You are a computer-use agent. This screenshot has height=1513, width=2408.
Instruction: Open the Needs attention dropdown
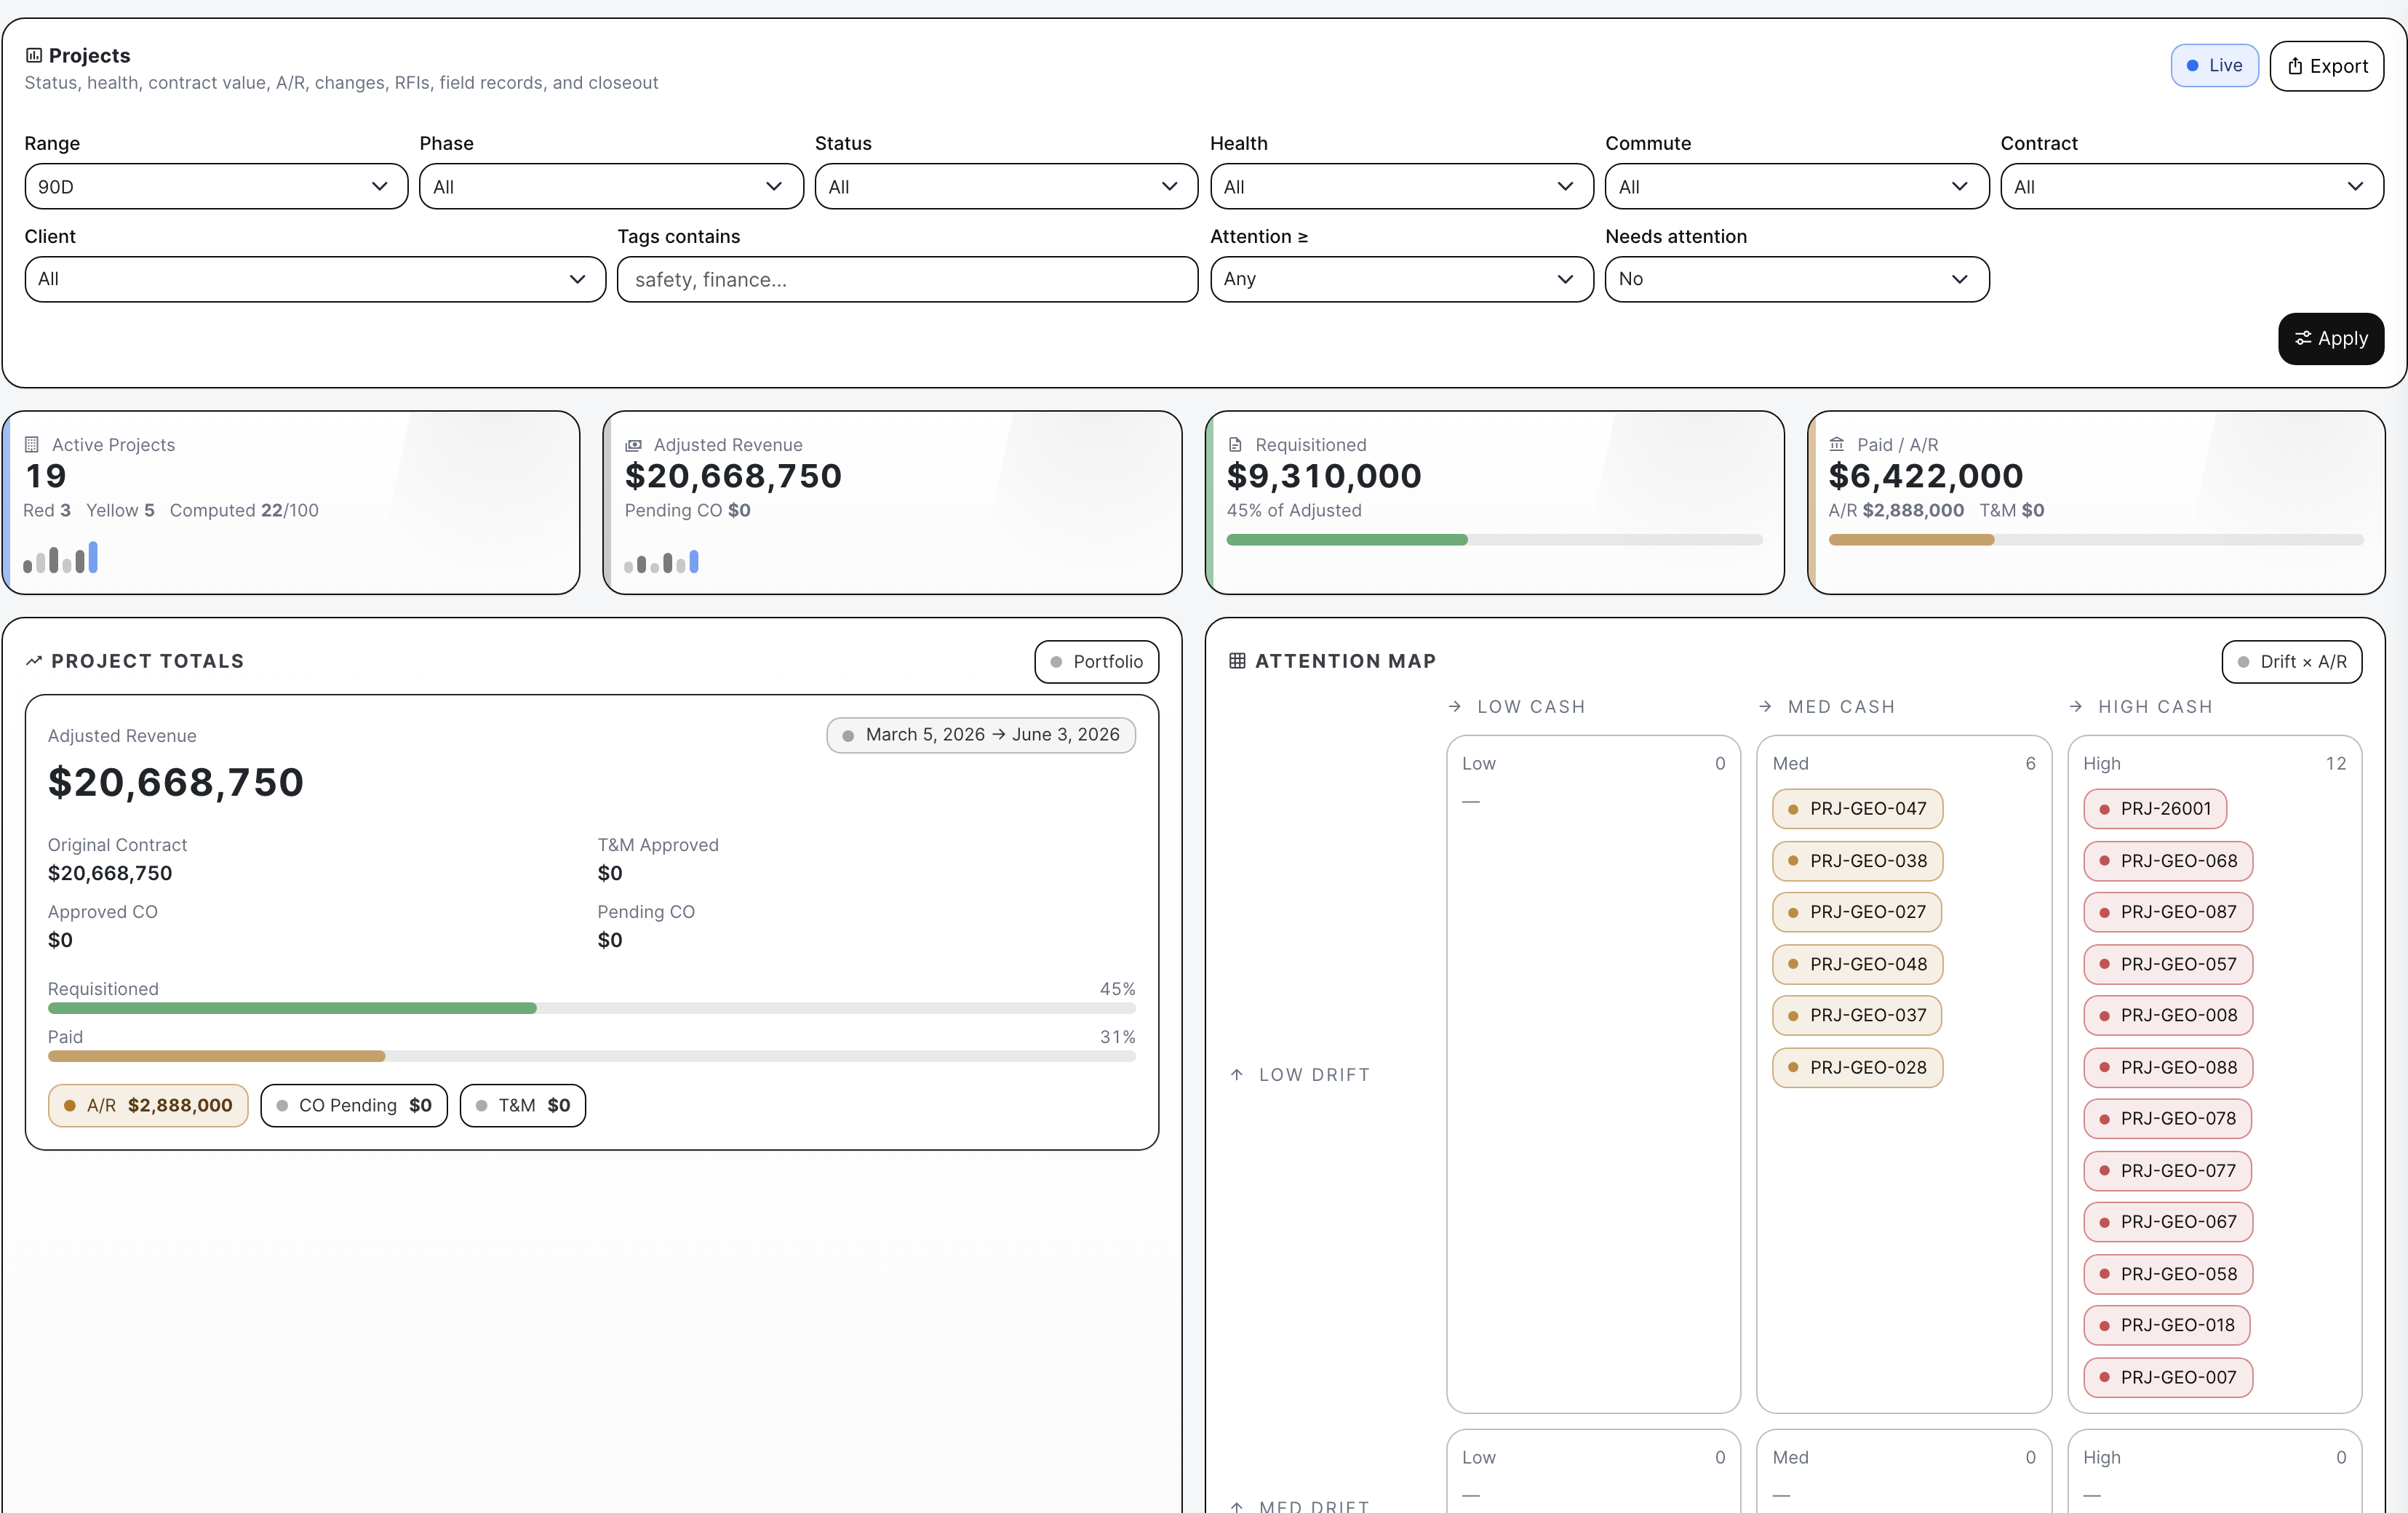pyautogui.click(x=1796, y=279)
